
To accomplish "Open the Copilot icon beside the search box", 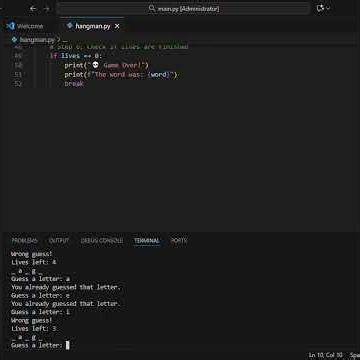I will 320,8.
